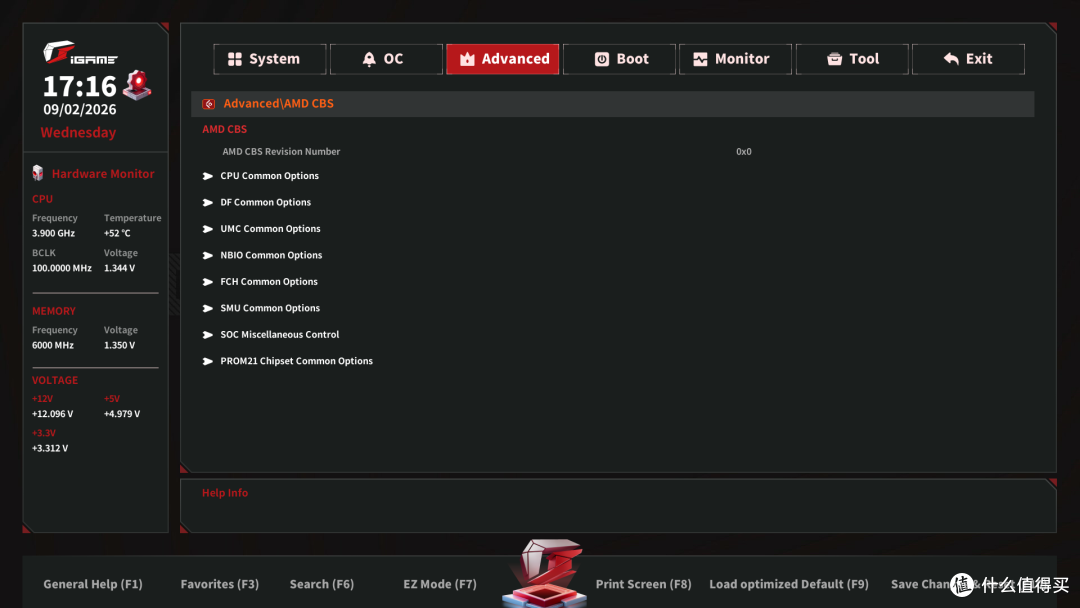
Task: Click the Hardware Monitor icon
Action: point(38,173)
